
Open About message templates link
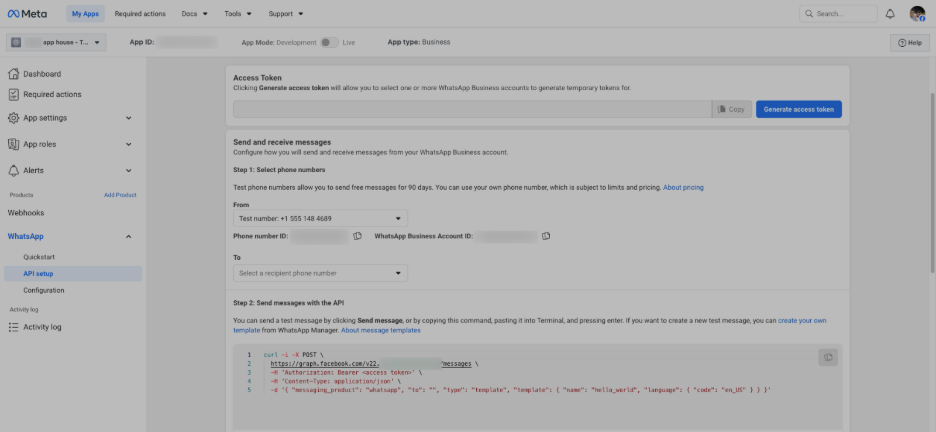click(x=381, y=330)
